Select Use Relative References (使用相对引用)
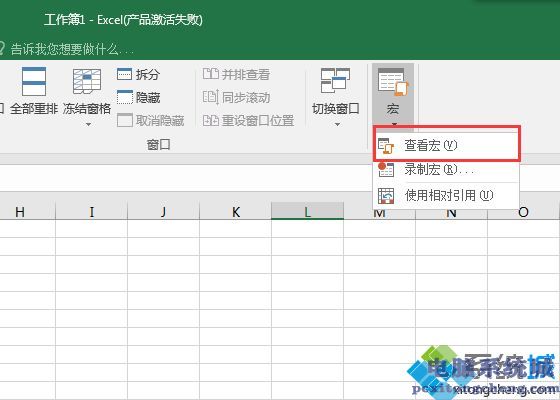This screenshot has width=560, height=400. 446,195
